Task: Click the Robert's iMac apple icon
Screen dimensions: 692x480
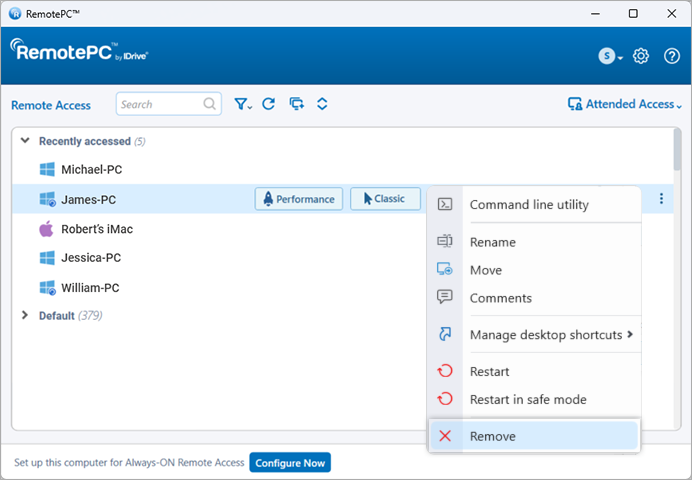Action: [46, 229]
